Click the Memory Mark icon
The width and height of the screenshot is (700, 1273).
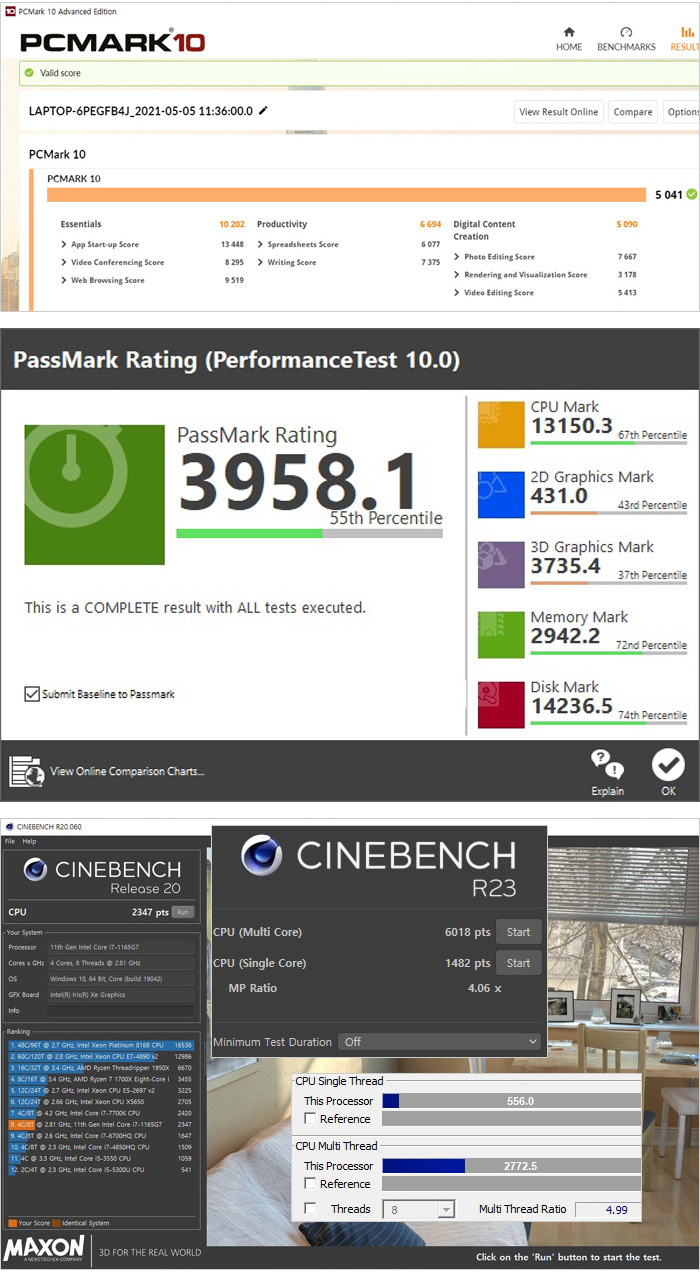coord(501,634)
